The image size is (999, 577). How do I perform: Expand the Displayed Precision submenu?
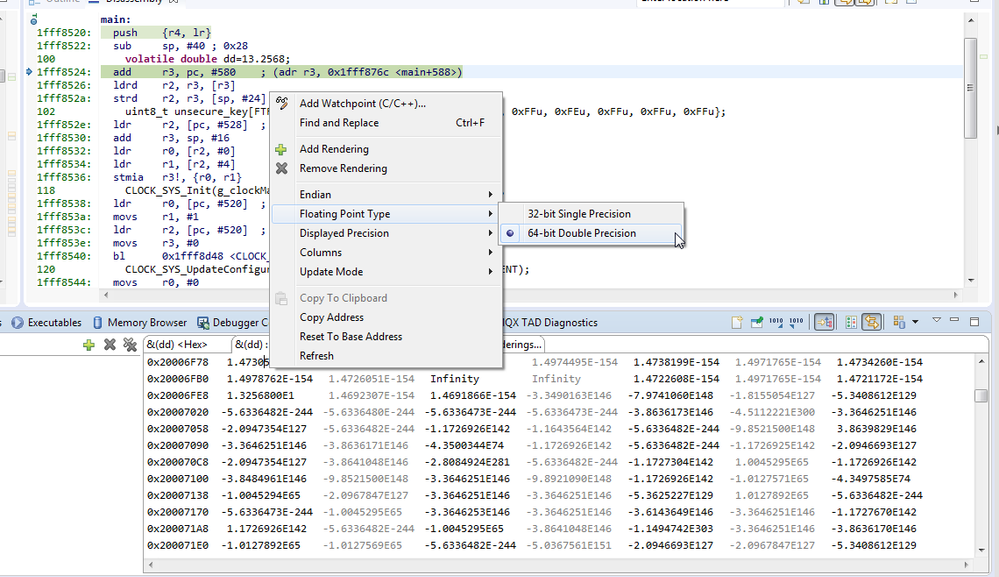pyautogui.click(x=387, y=233)
